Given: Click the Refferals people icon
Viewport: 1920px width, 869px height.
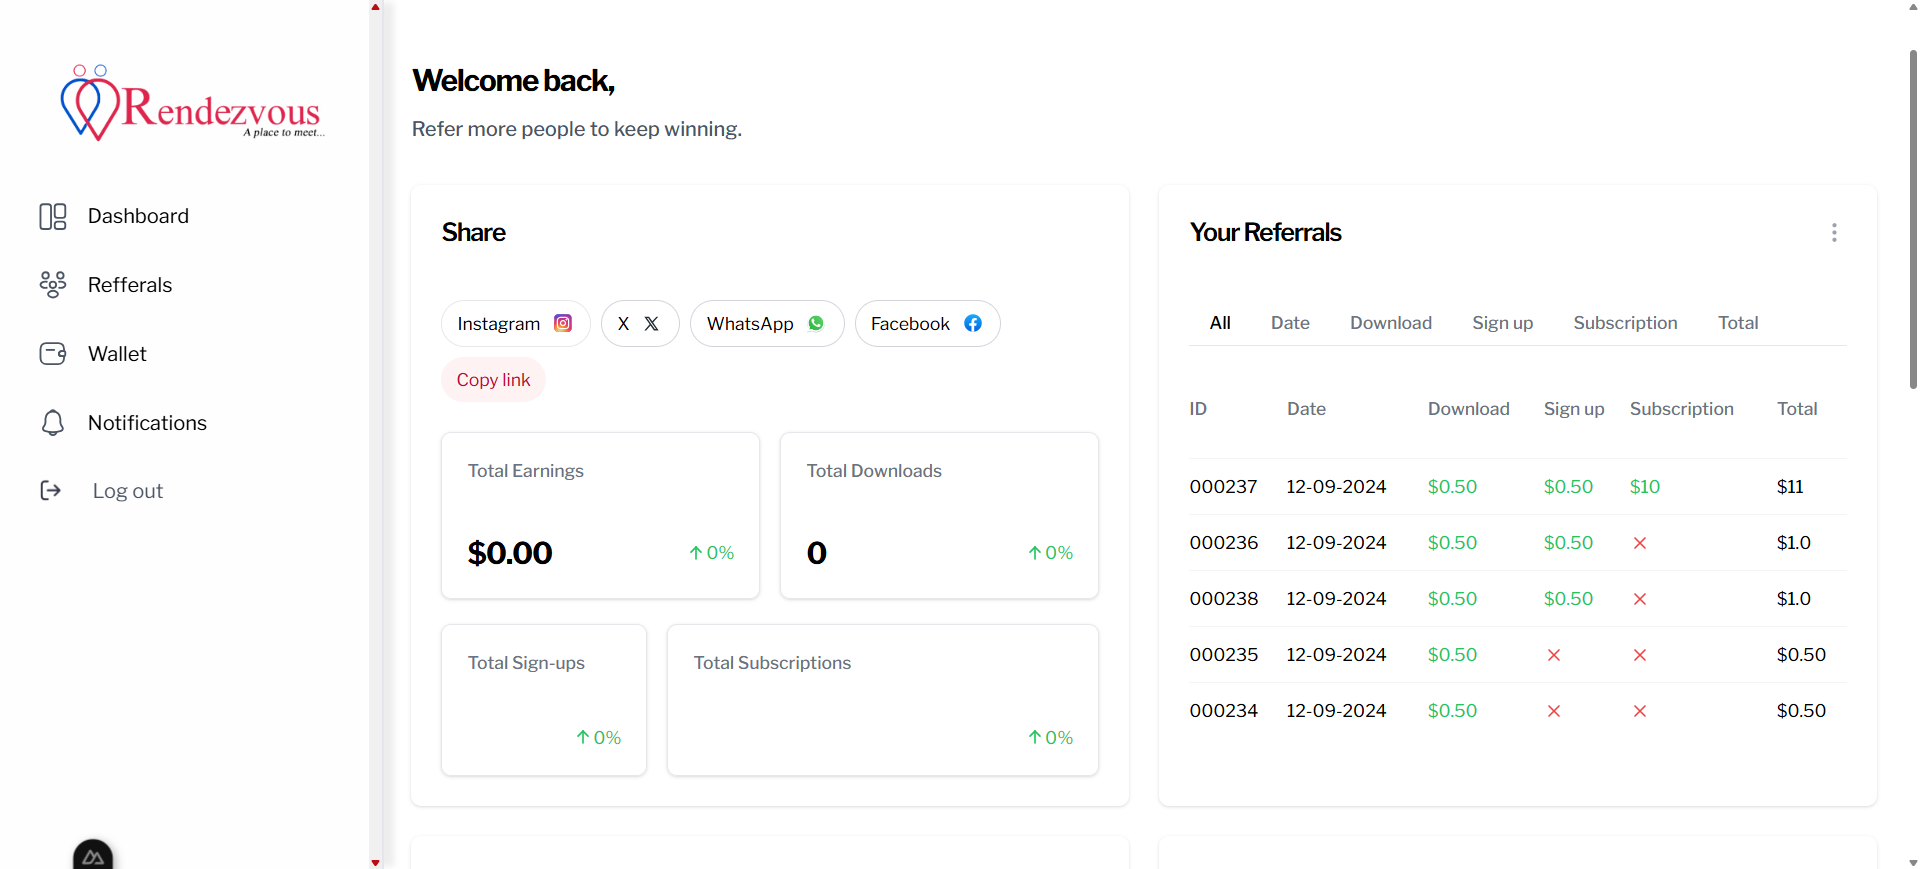Looking at the screenshot, I should coord(52,285).
